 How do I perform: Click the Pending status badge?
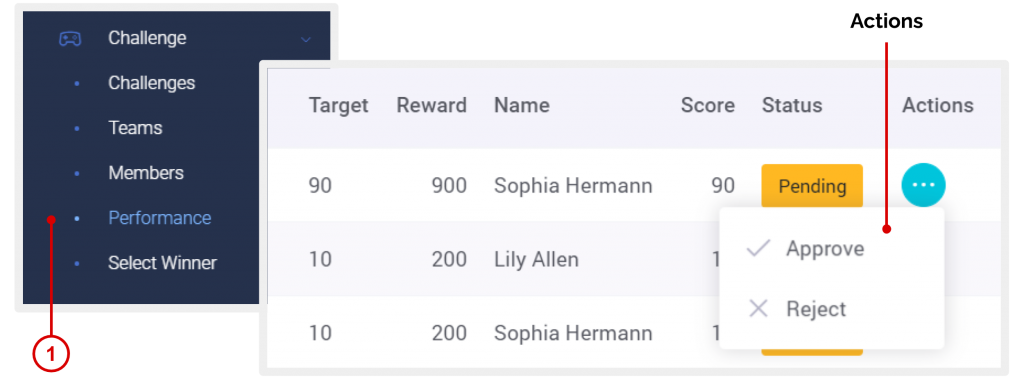812,186
